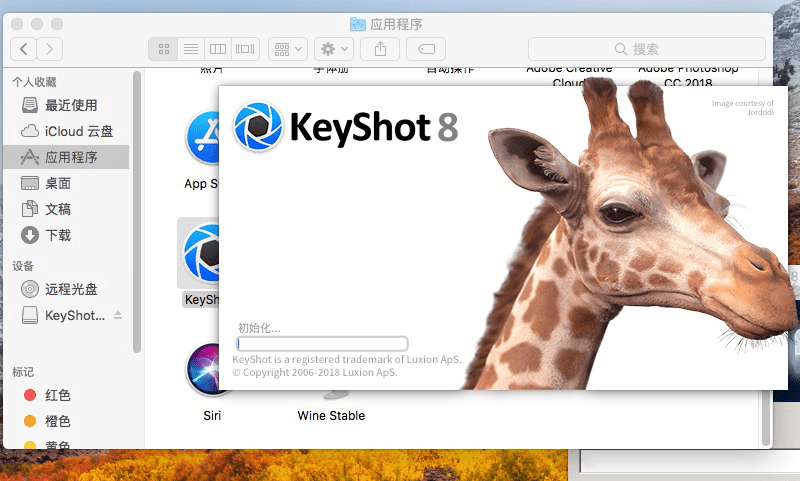Select the 橙色 tag

(66, 421)
